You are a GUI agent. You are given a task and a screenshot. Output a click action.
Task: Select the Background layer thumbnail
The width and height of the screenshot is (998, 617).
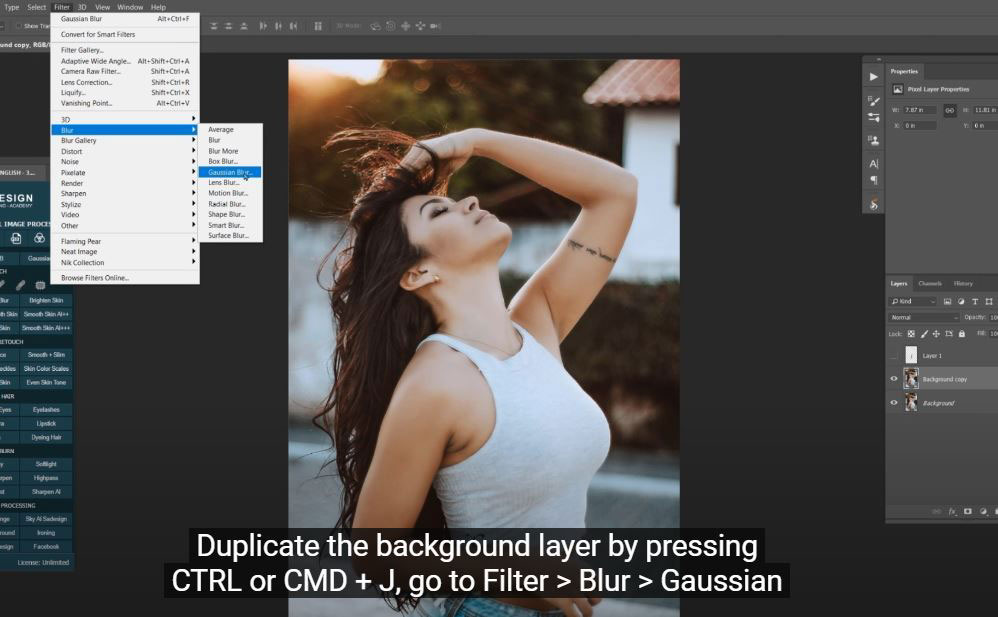[911, 402]
